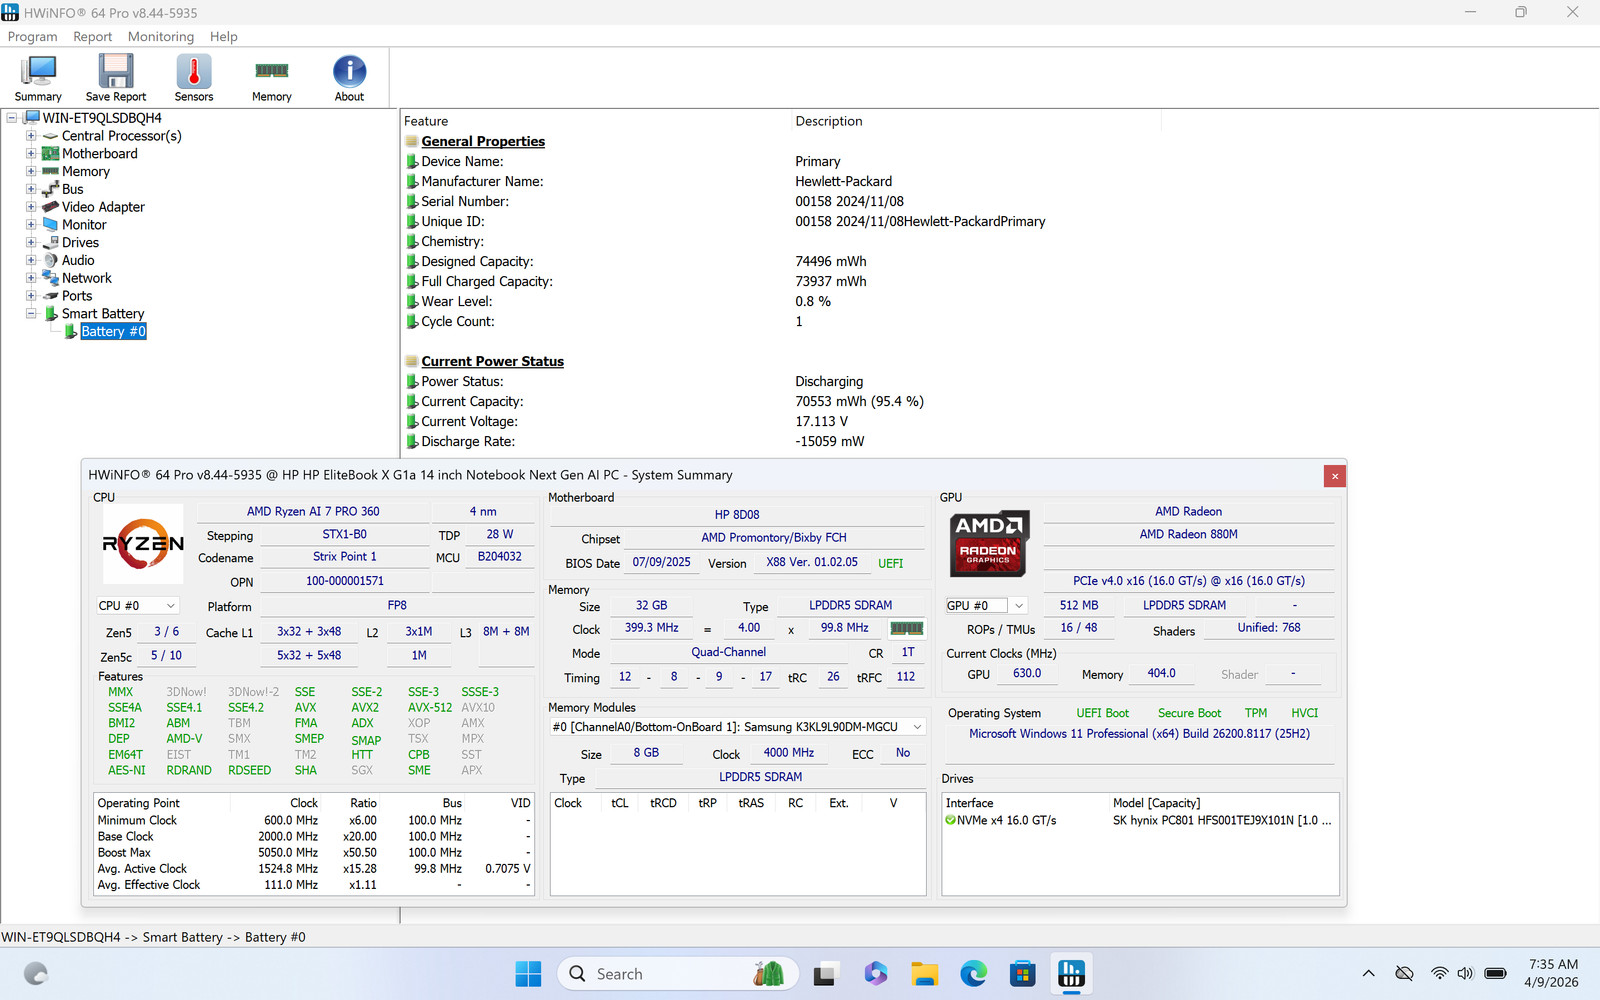This screenshot has height=1000, width=1600.
Task: Open the Memory toolbar icon
Action: click(272, 78)
